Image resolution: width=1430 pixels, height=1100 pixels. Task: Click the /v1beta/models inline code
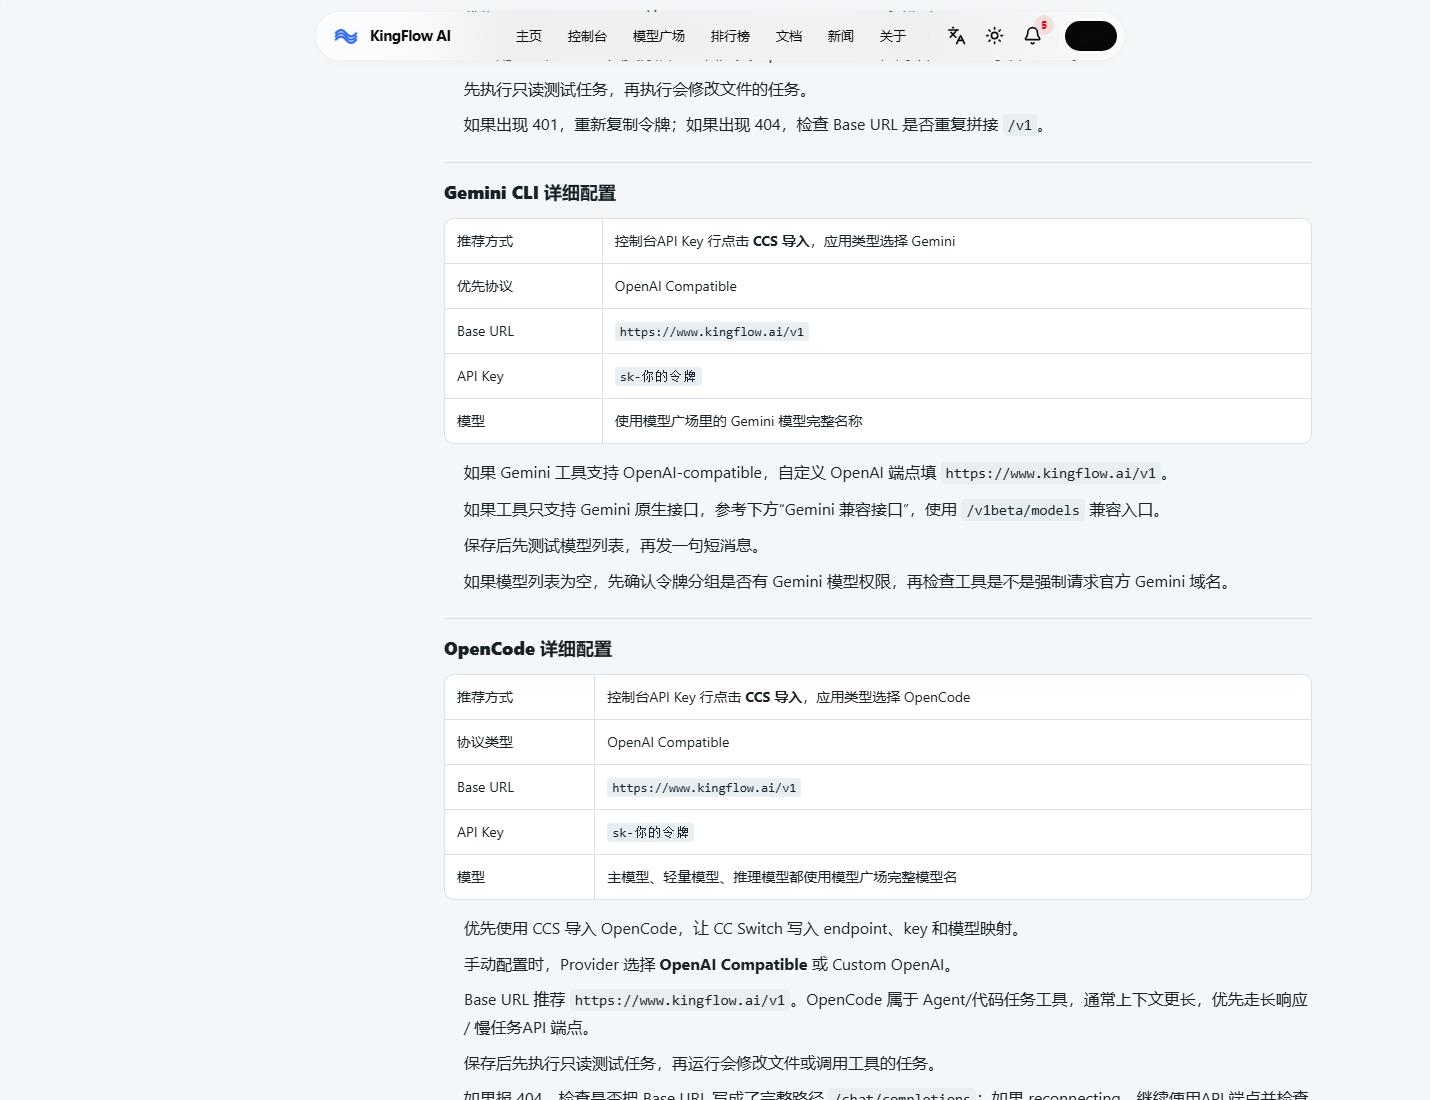click(x=1023, y=510)
